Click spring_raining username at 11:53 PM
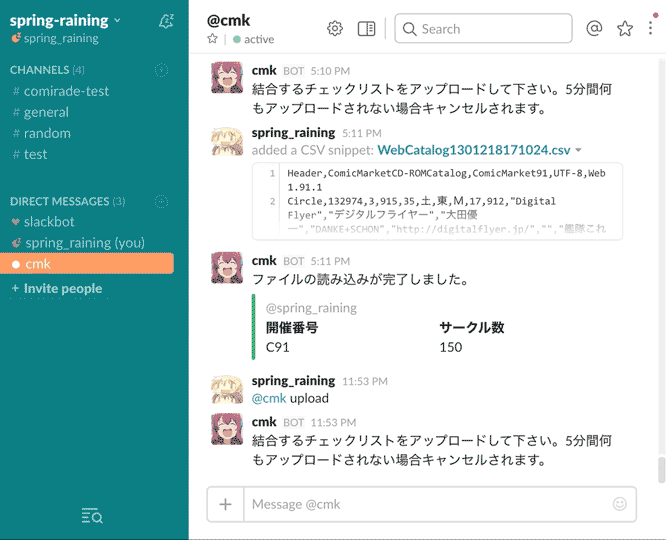The image size is (666, 540). point(293,381)
